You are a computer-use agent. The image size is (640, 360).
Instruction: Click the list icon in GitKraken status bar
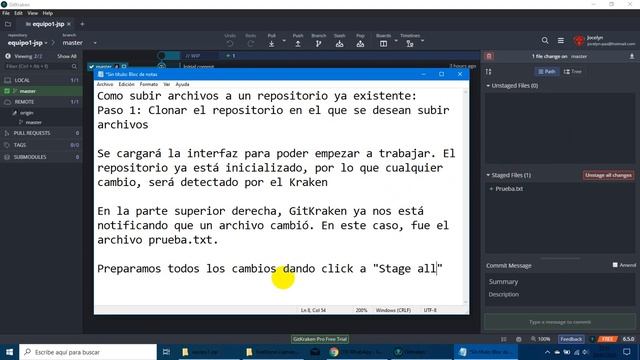pos(504,339)
